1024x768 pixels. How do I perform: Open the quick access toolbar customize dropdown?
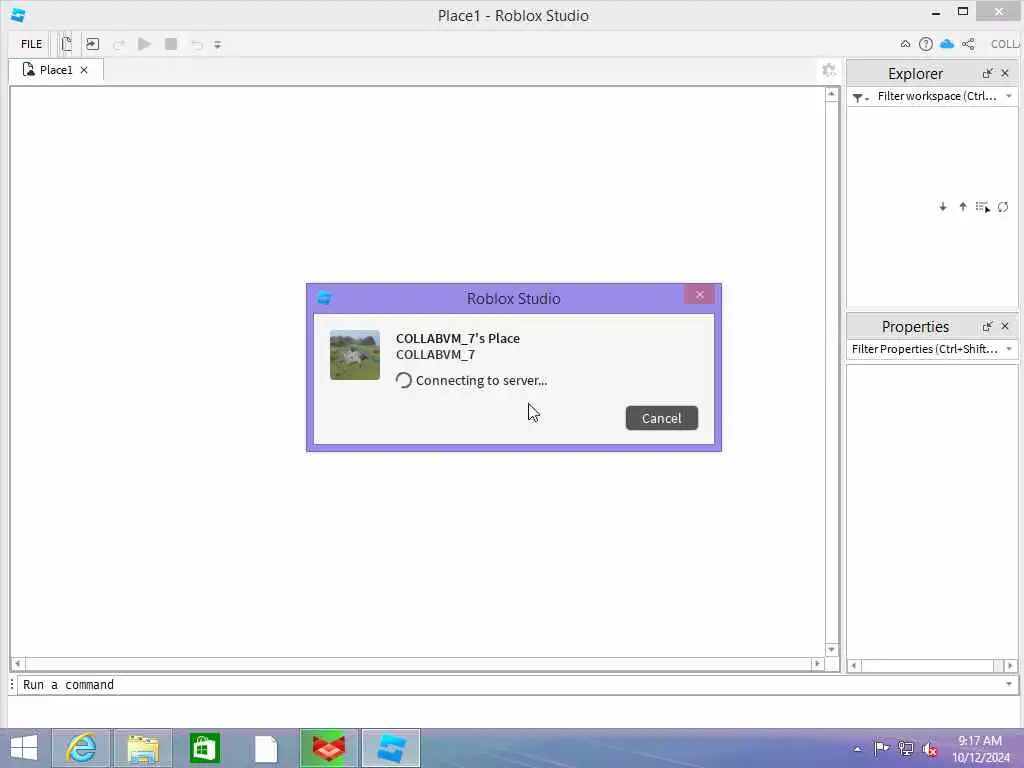point(218,44)
